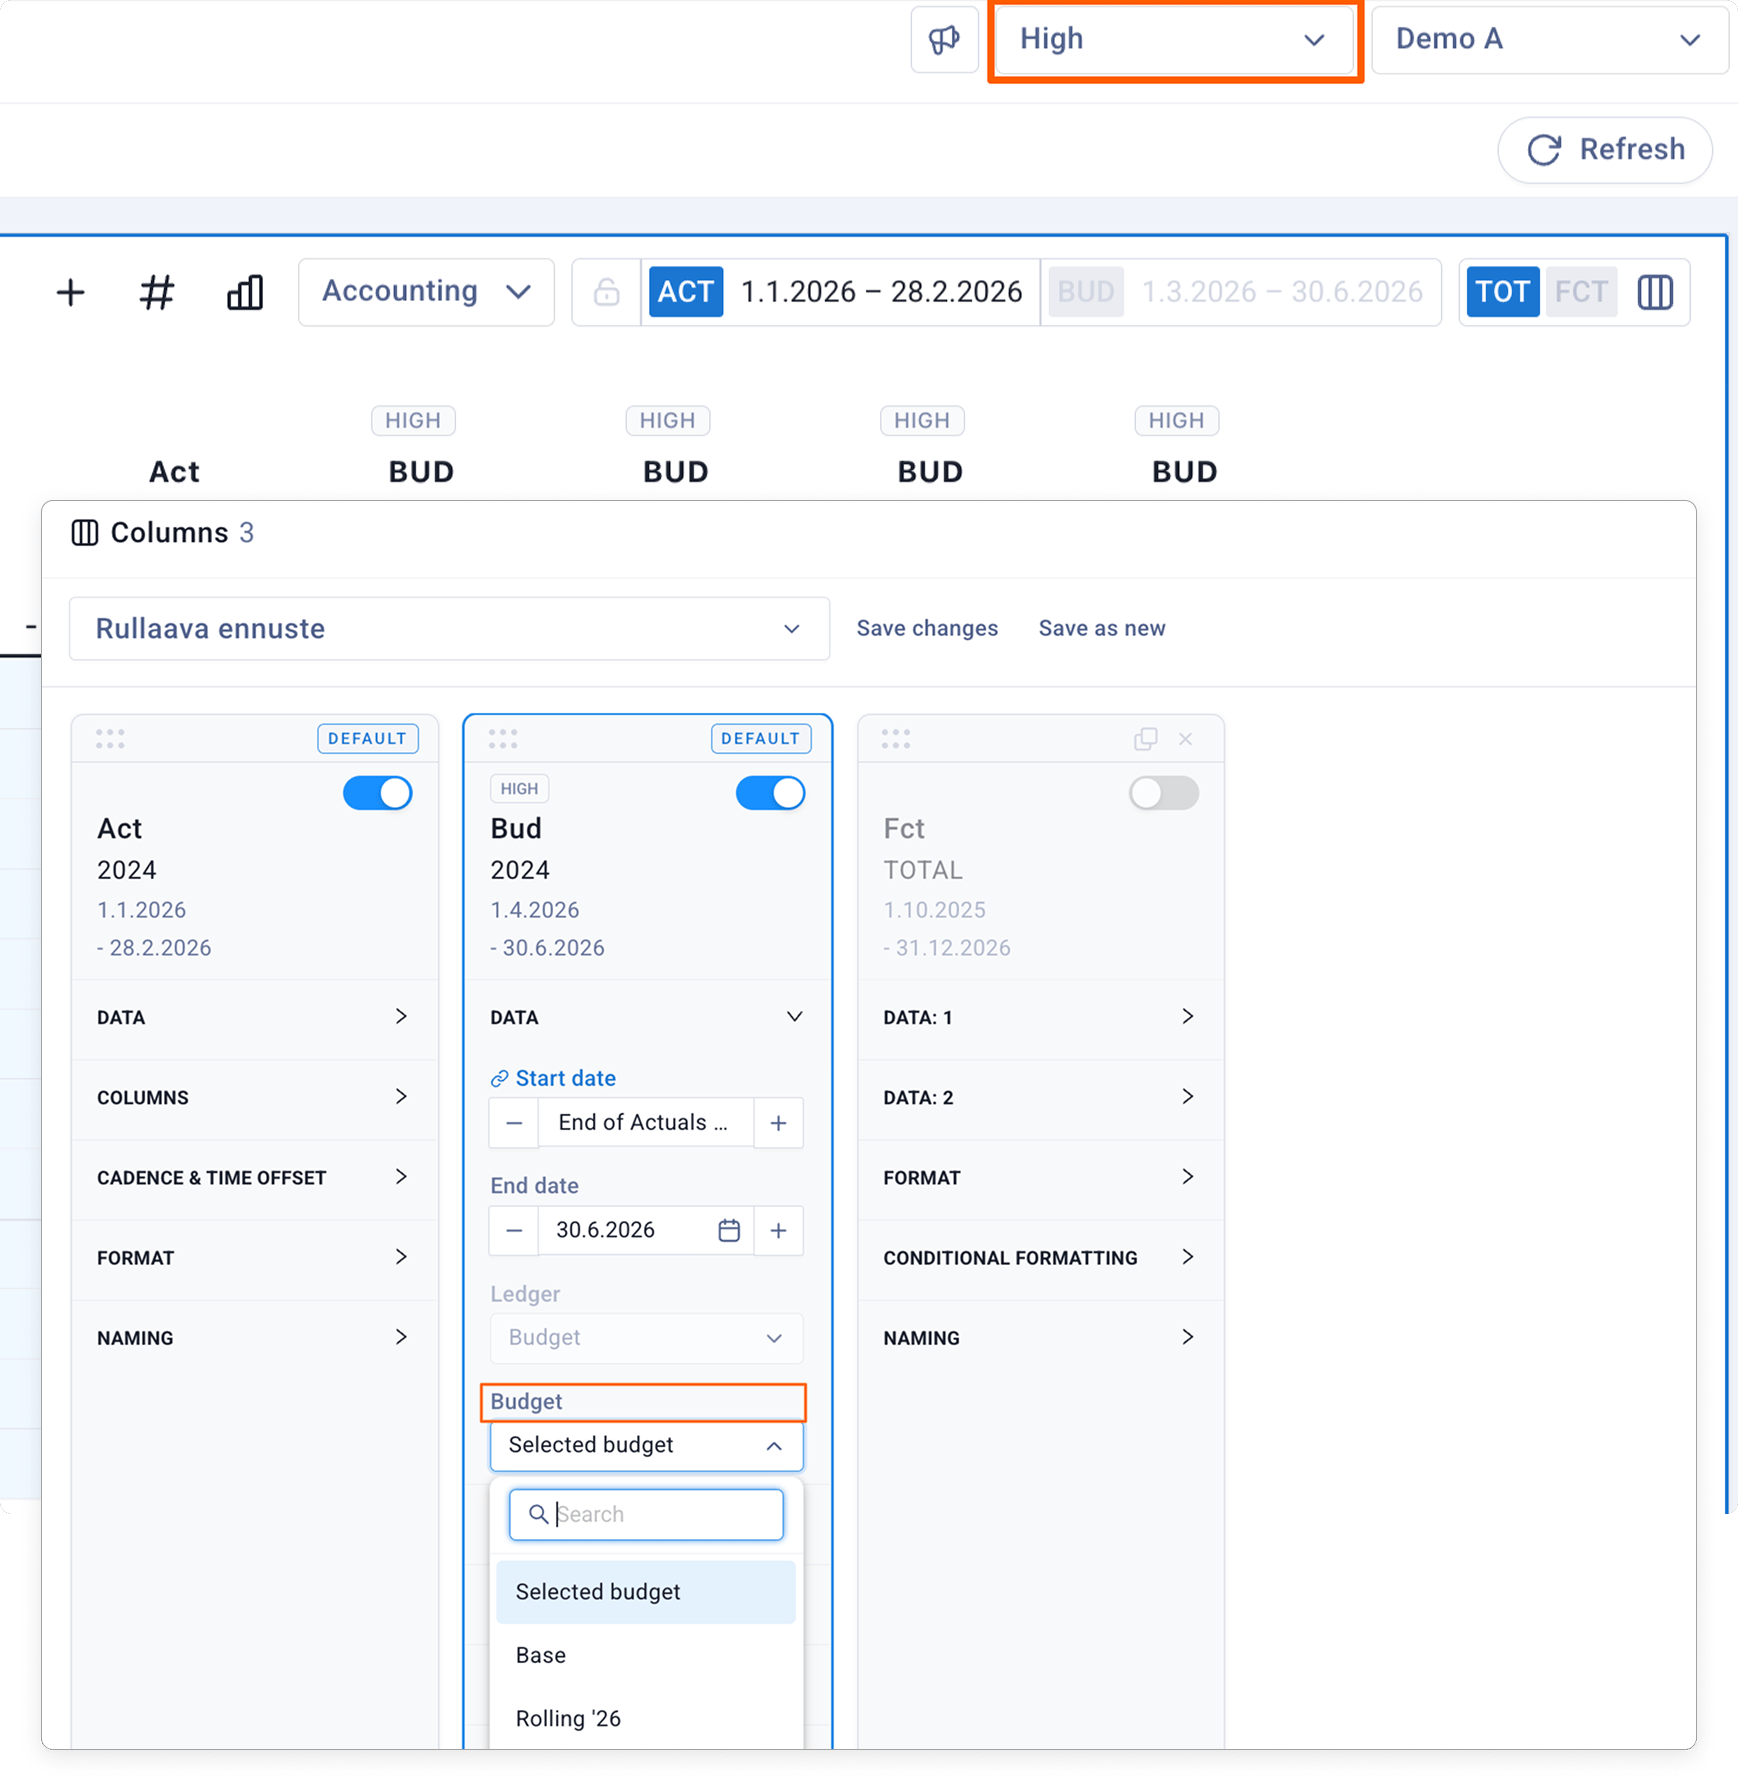Expand COLUMNS section in Act card

coord(254,1098)
